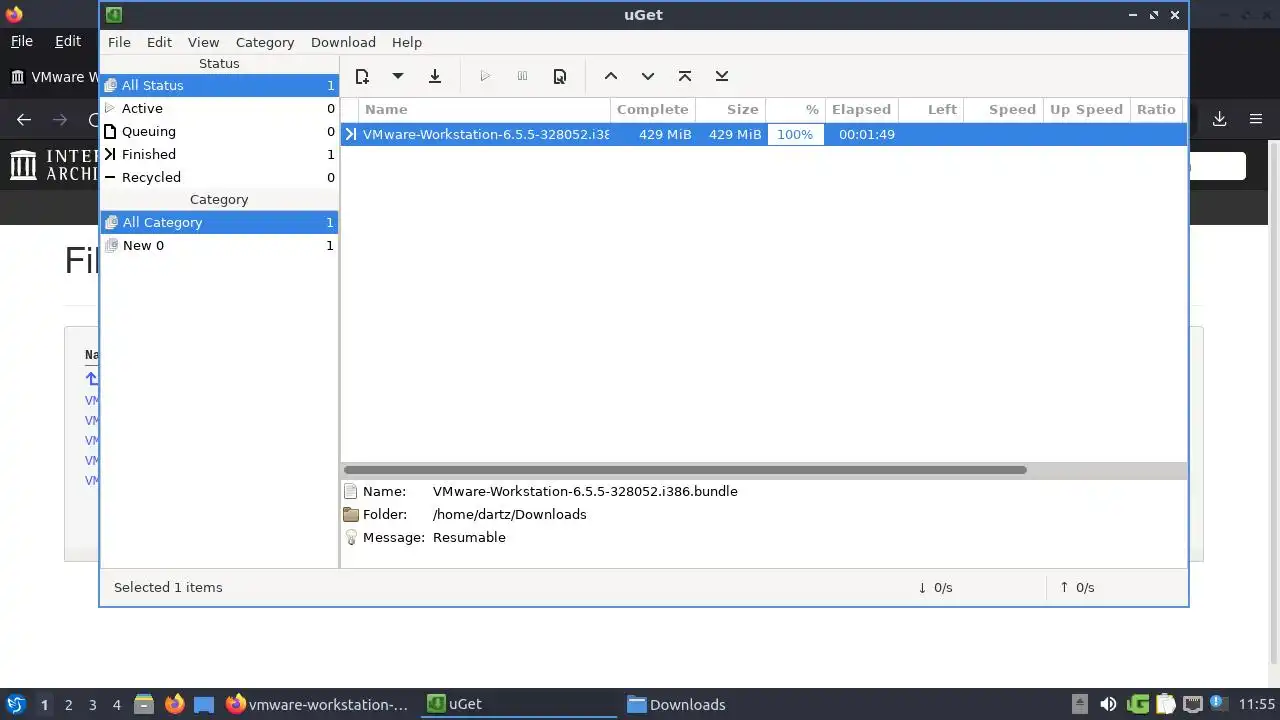
Task: Select the VMware-Workstation-6.5.5 download row
Action: [x=764, y=134]
